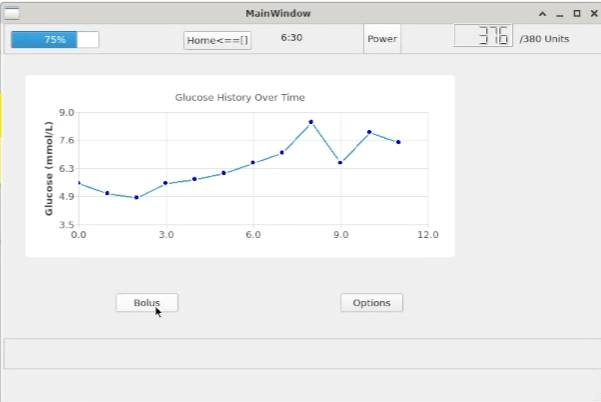Click the Bolus button
This screenshot has width=601, height=402.
pos(146,303)
